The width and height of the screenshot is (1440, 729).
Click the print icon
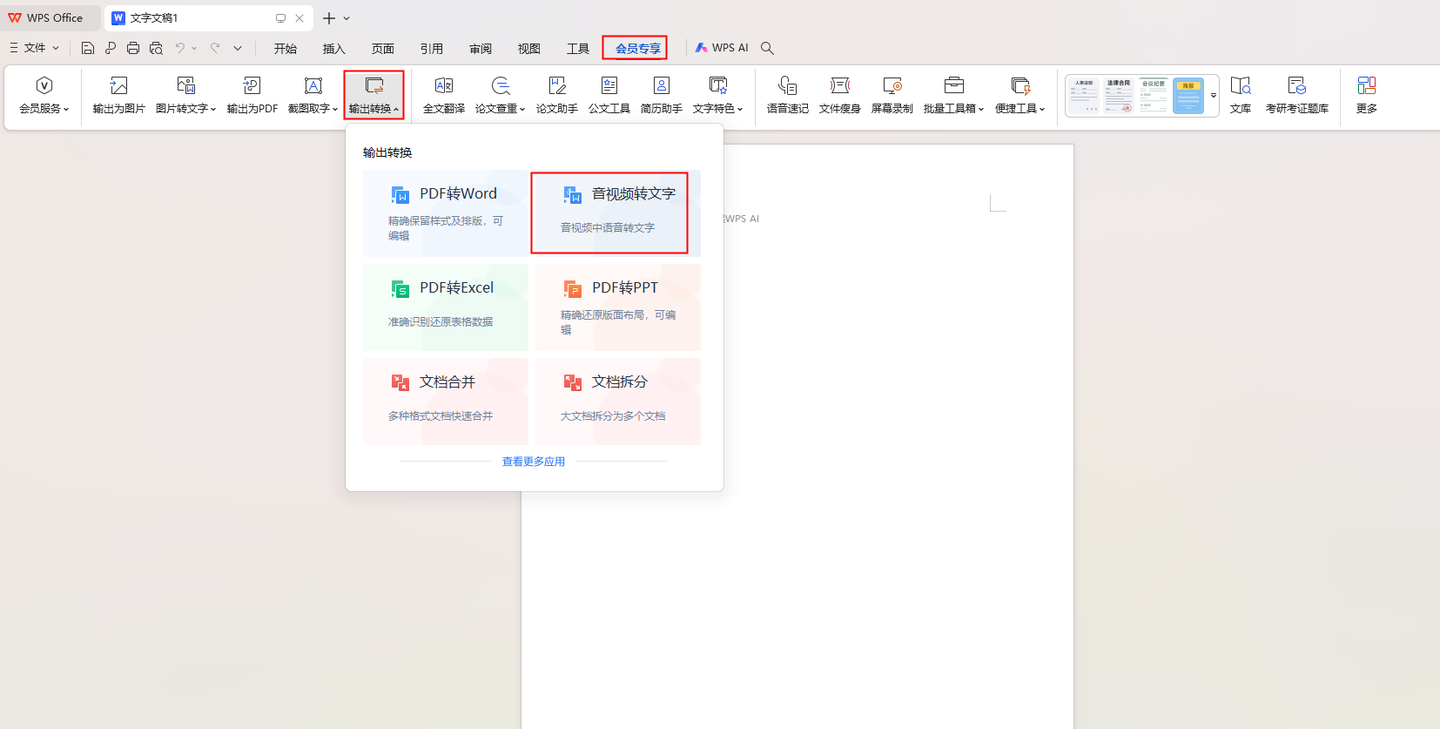point(133,48)
